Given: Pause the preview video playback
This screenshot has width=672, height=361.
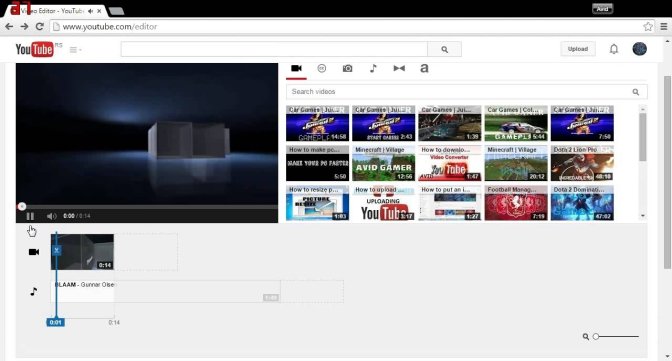Looking at the screenshot, I should click(30, 216).
